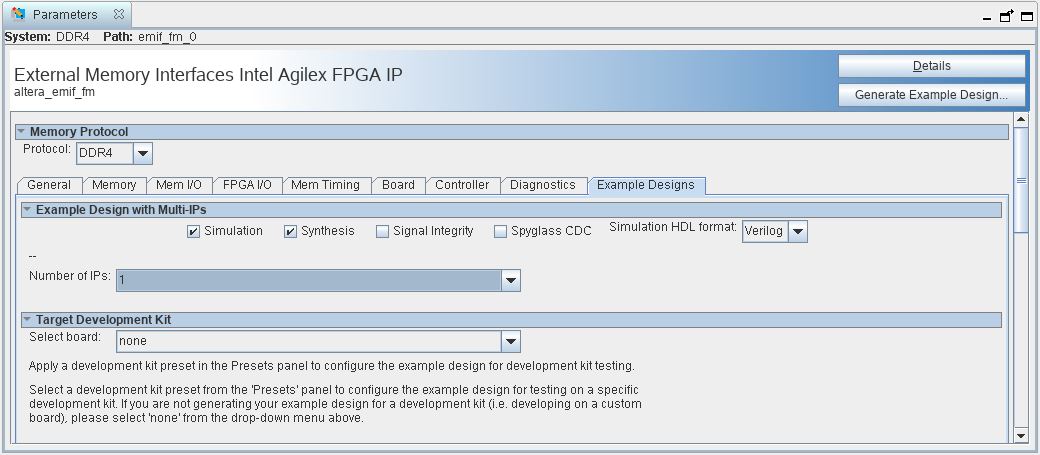Enable the Spyglass CDC checkbox
1040x455 pixels.
click(x=501, y=232)
